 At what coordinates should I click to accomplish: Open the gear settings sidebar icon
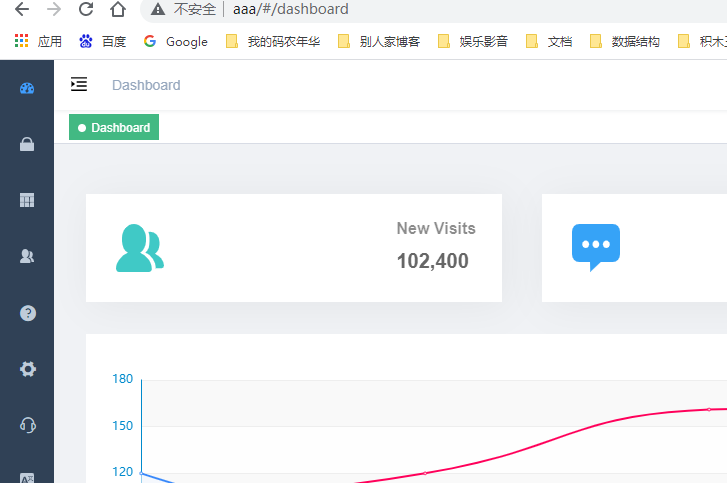(28, 369)
